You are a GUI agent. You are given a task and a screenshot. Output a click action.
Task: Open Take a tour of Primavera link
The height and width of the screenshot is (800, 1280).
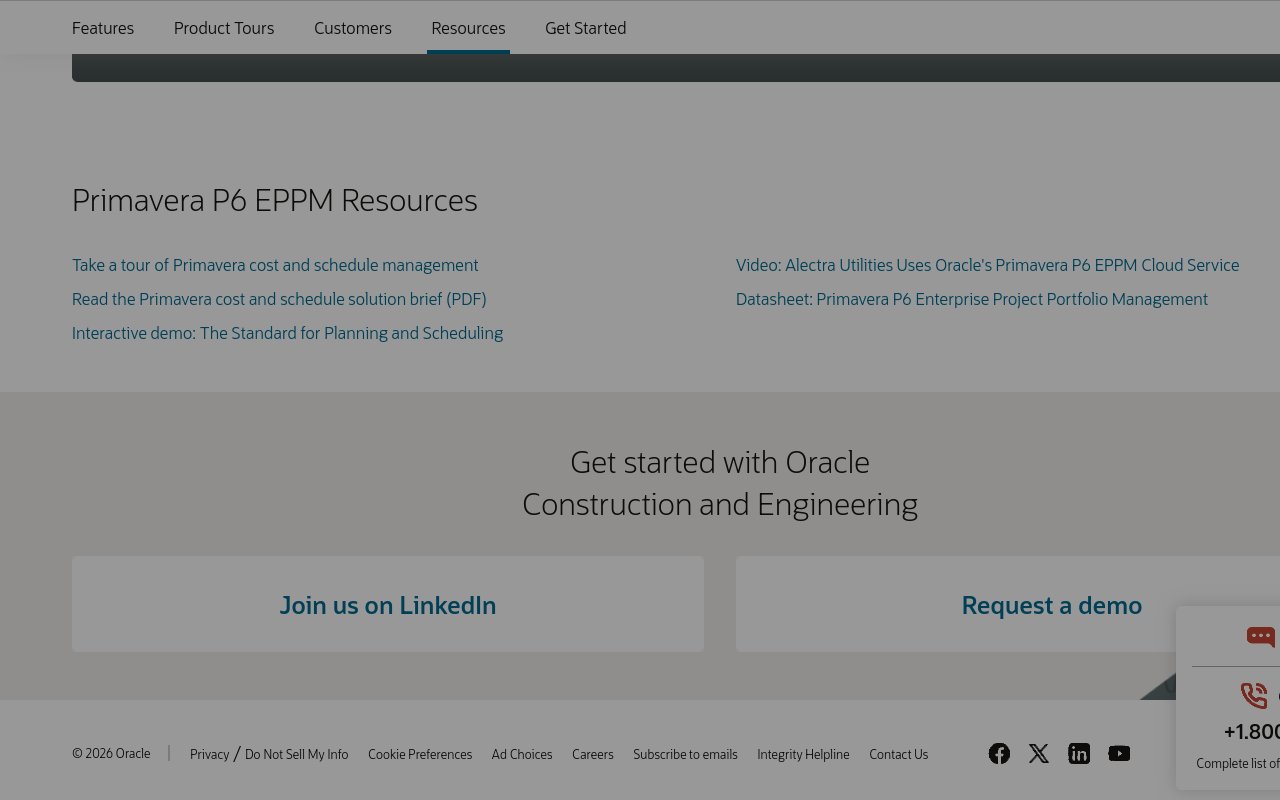(275, 265)
